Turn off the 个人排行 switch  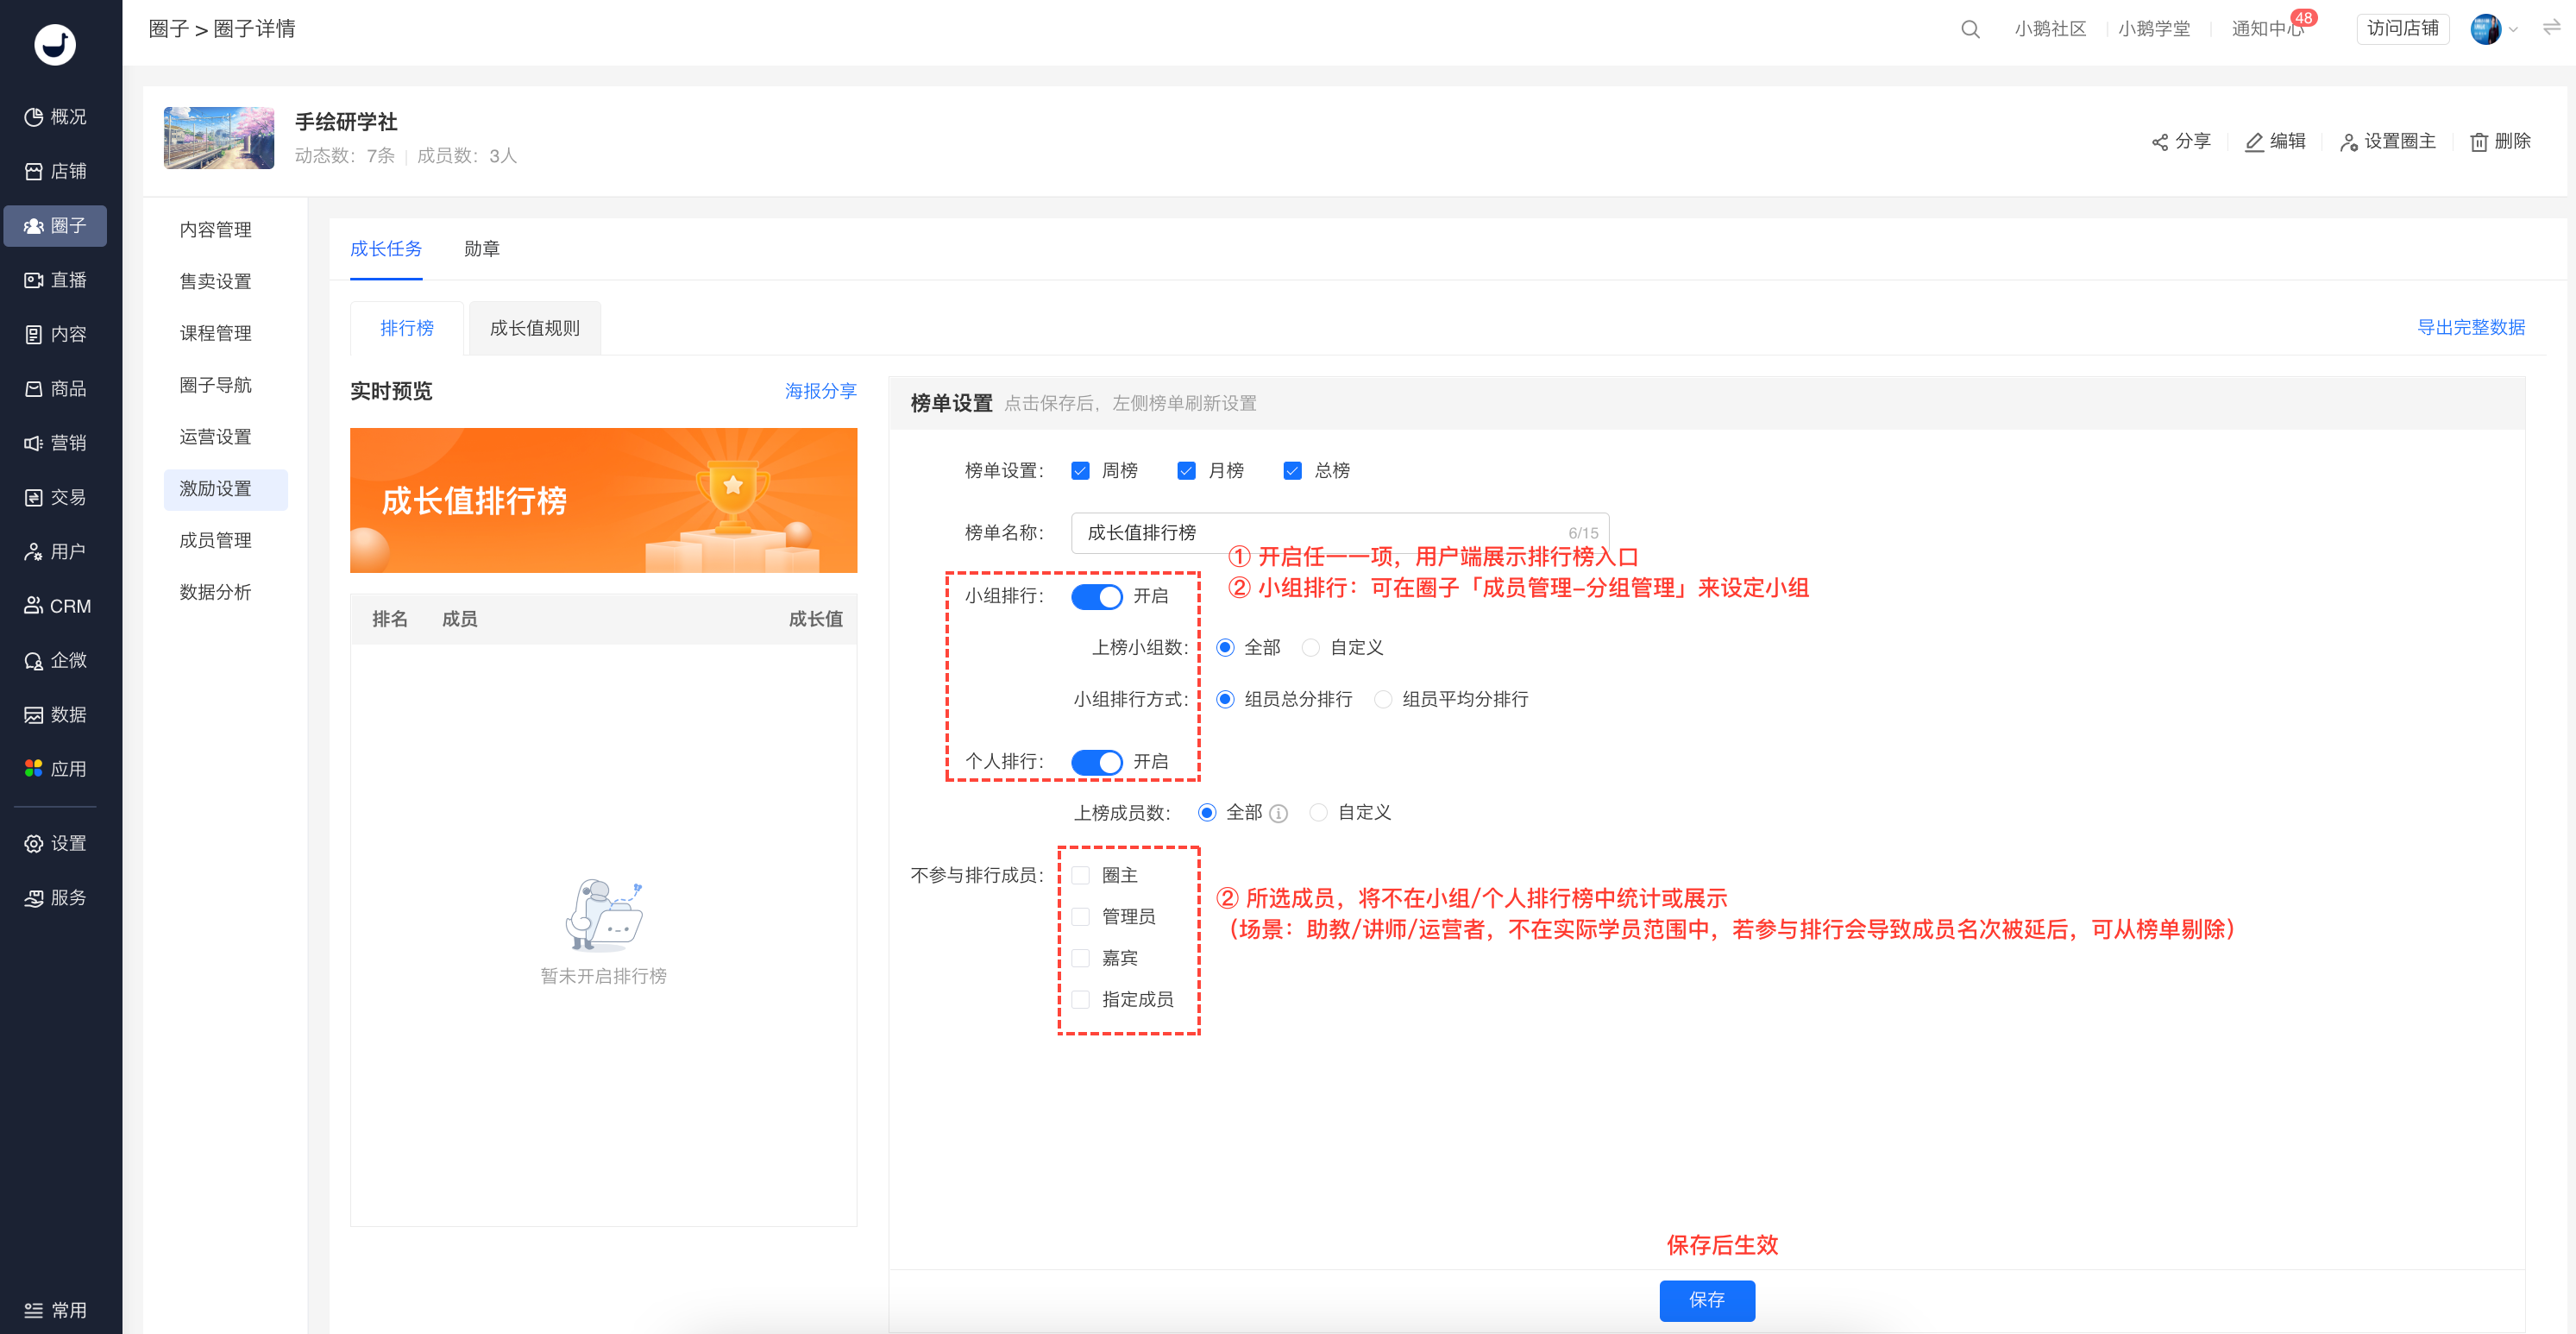(x=1096, y=763)
